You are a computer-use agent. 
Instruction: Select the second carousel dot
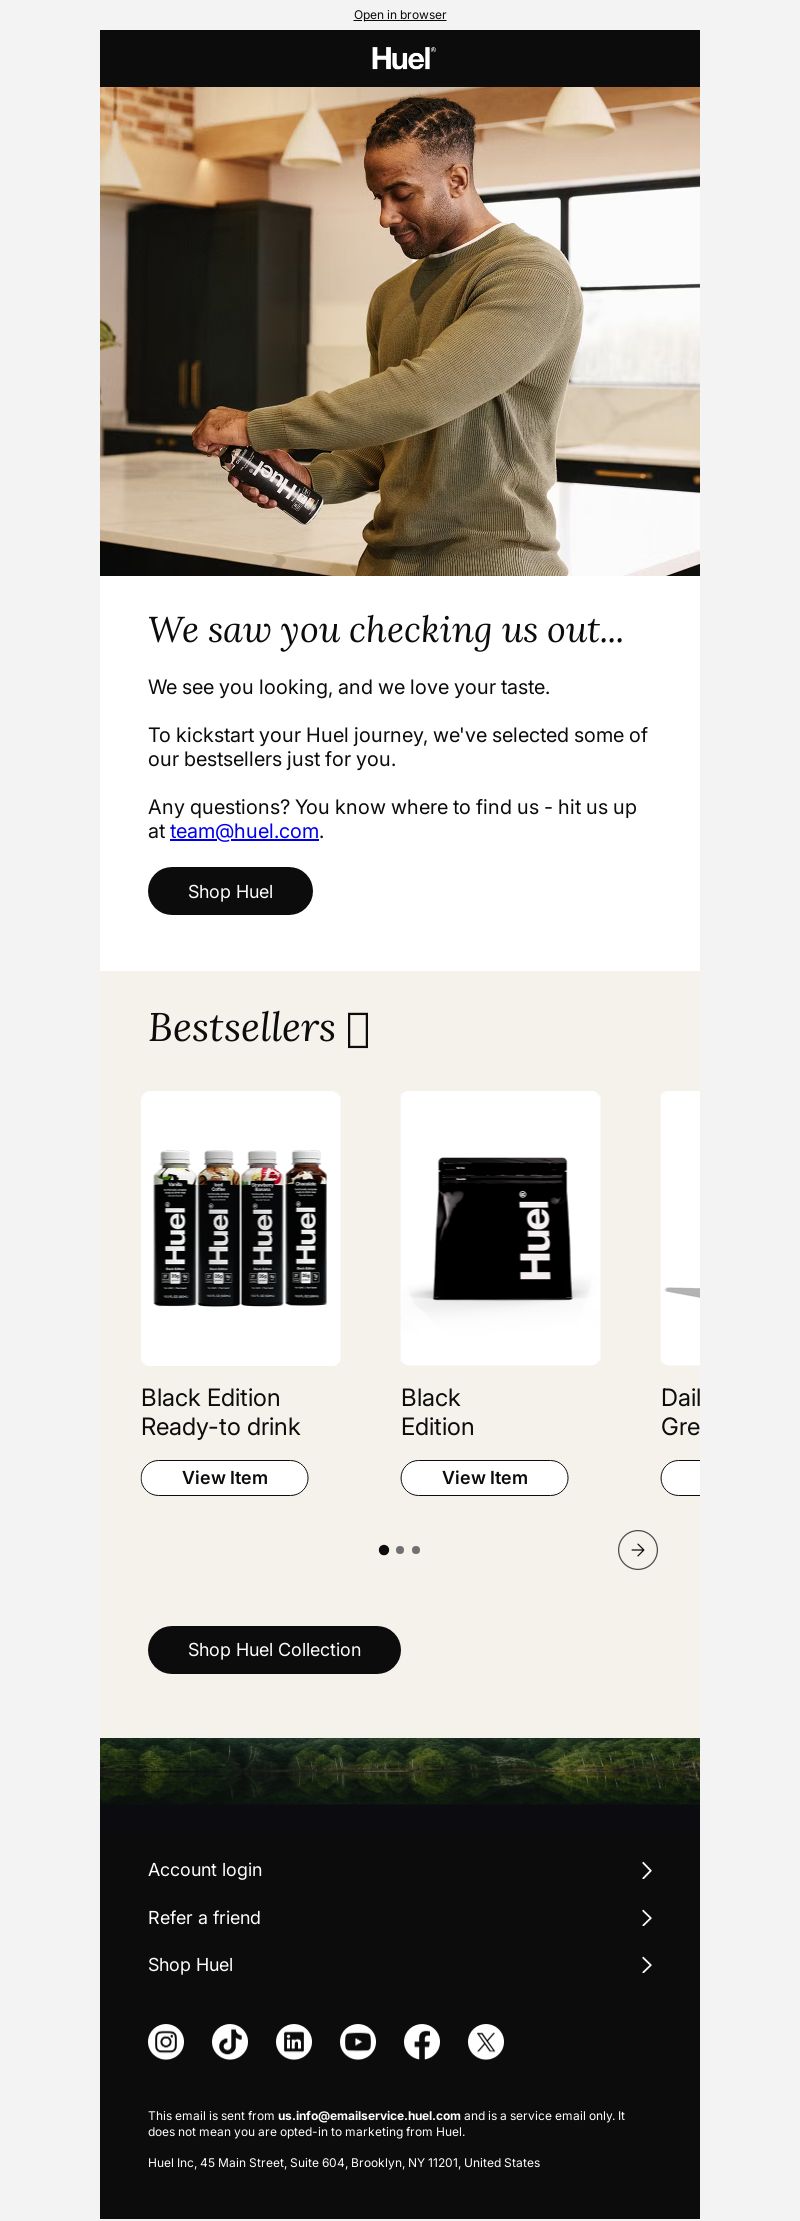(x=400, y=1550)
